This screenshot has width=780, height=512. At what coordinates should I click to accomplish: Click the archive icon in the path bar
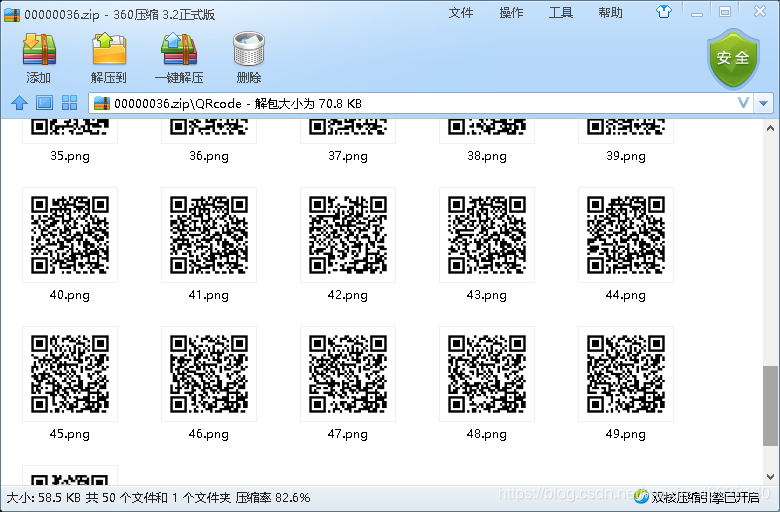[102, 103]
